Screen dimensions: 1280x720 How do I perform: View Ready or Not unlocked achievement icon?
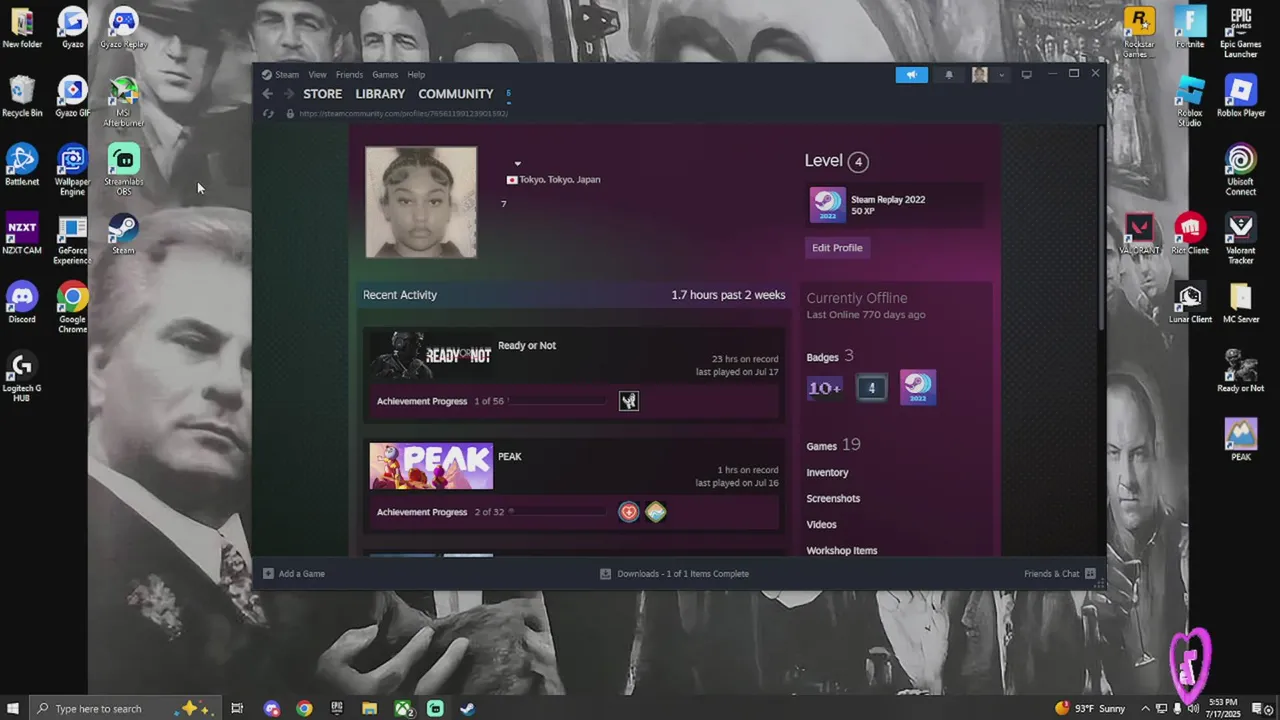tap(629, 401)
